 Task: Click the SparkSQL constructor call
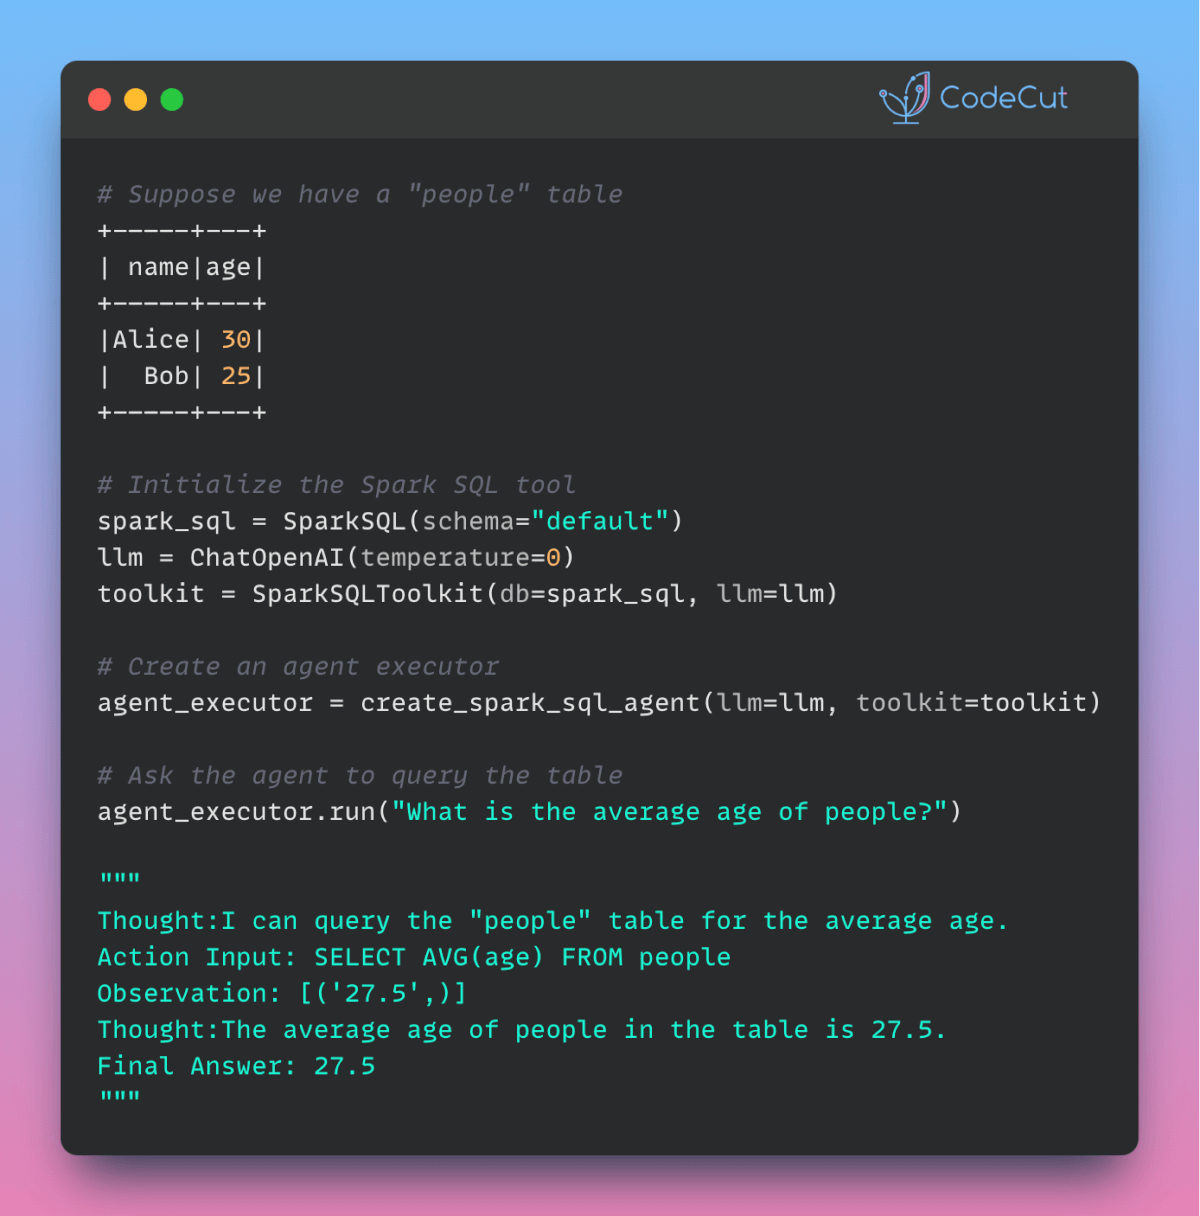tap(483, 521)
